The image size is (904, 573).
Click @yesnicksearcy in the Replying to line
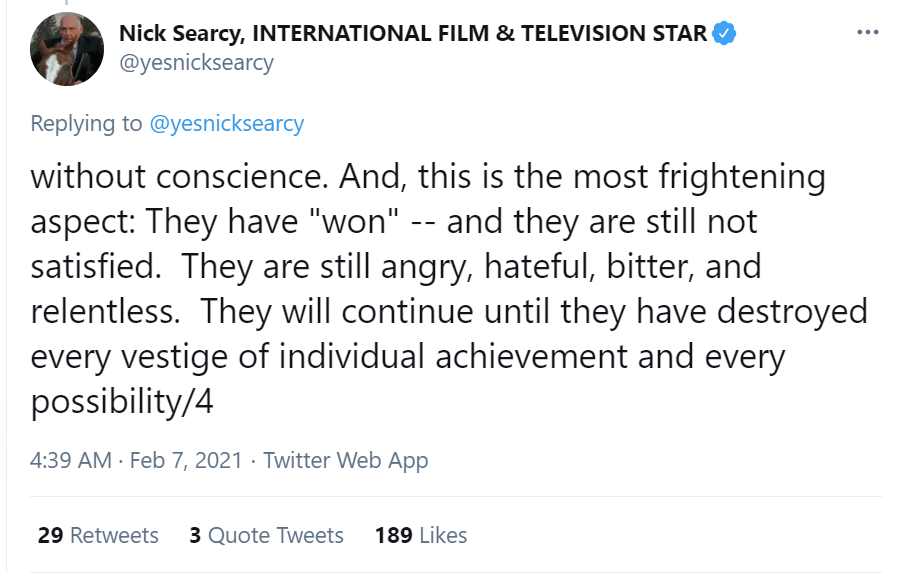tap(226, 124)
